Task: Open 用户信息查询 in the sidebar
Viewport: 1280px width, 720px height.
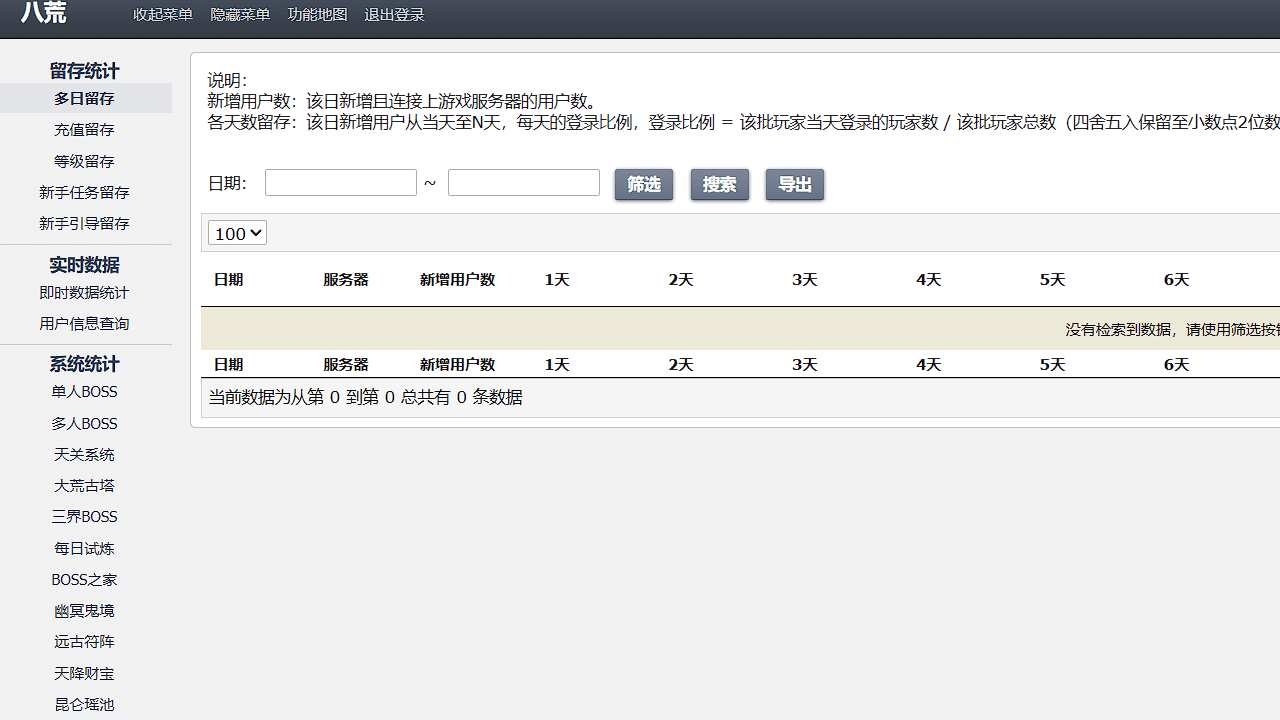Action: pyautogui.click(x=84, y=323)
